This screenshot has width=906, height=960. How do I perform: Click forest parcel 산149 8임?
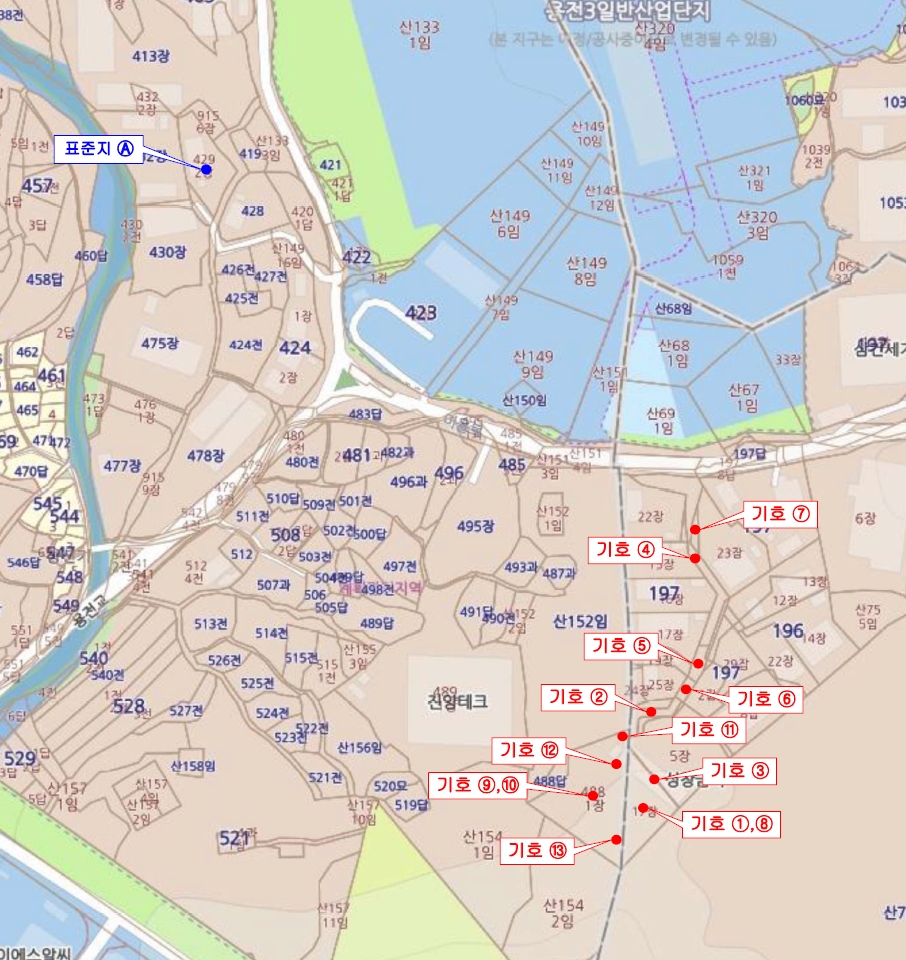(586, 271)
